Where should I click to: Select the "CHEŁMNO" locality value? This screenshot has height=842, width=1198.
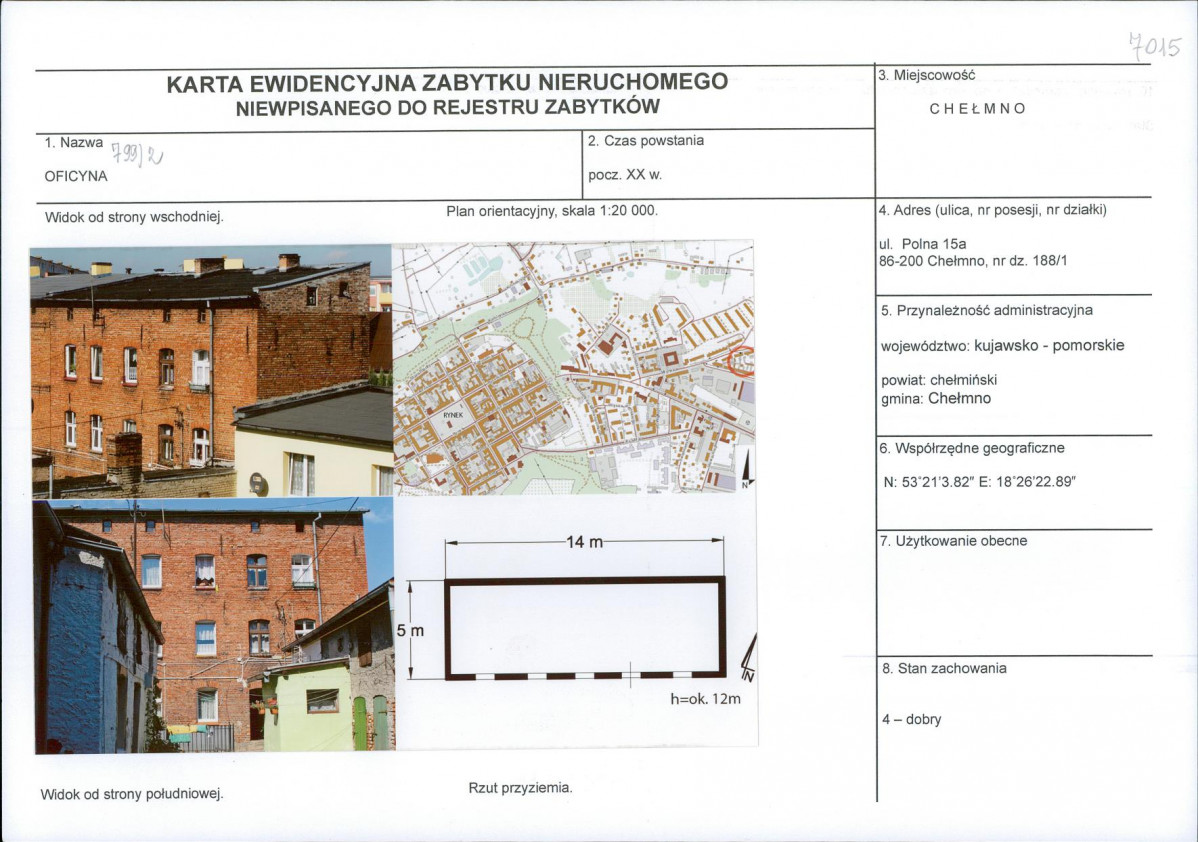point(977,109)
